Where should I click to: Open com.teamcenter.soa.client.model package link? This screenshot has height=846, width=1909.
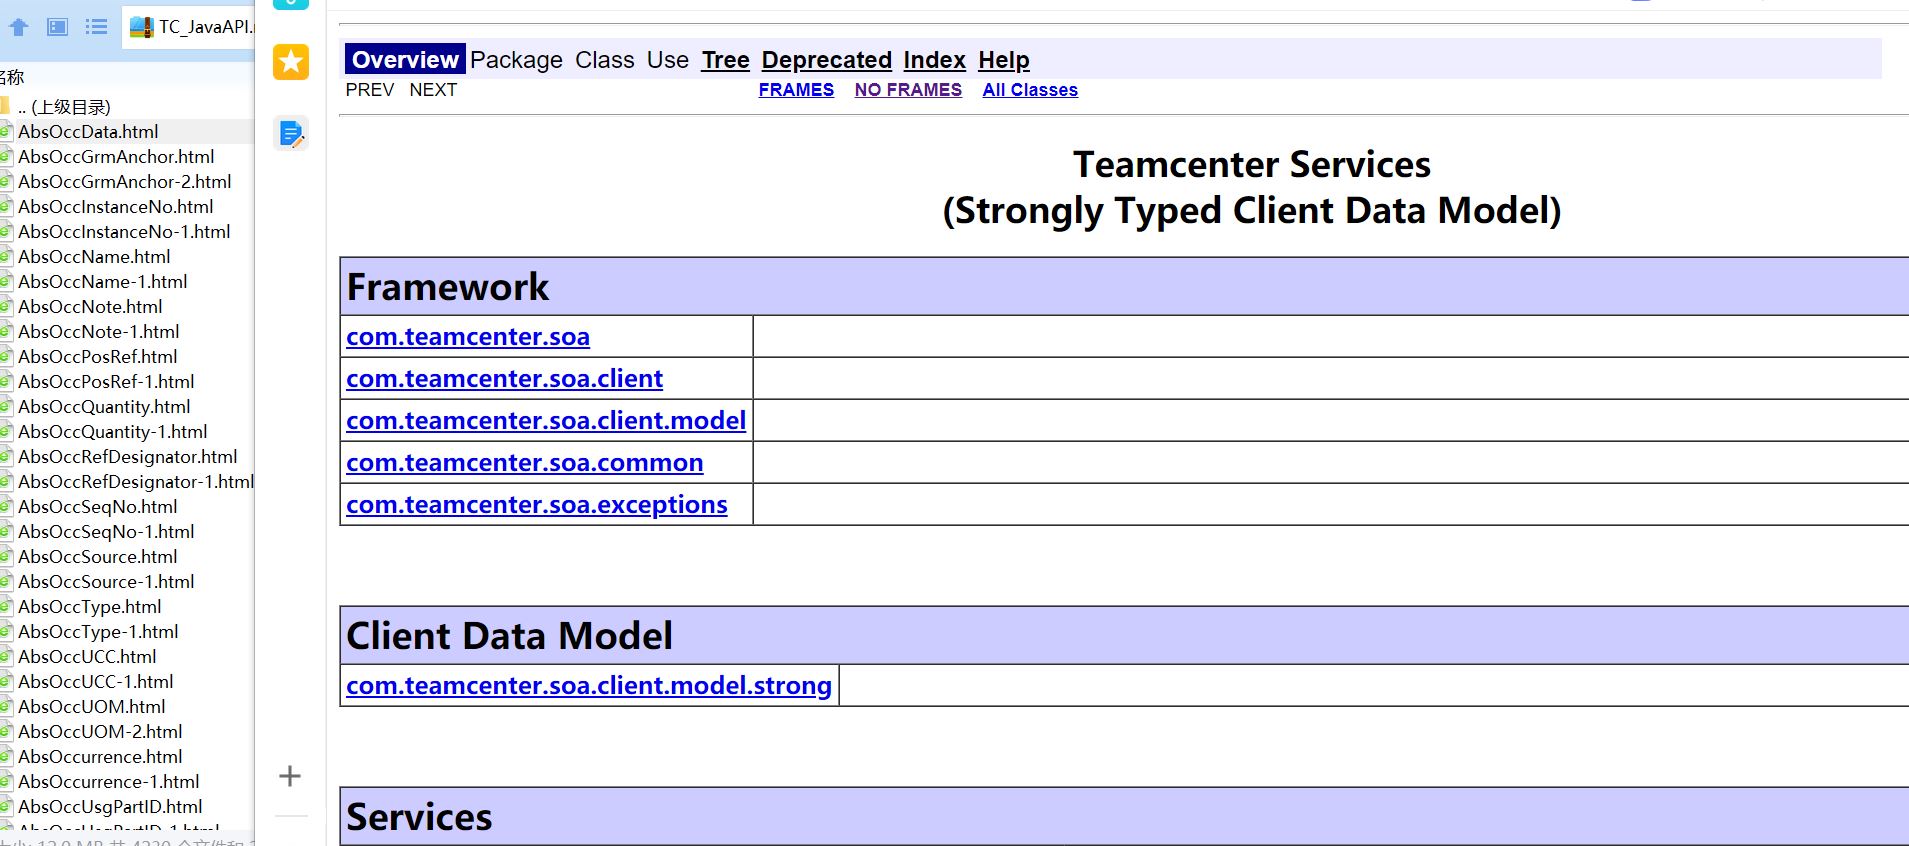(x=546, y=421)
